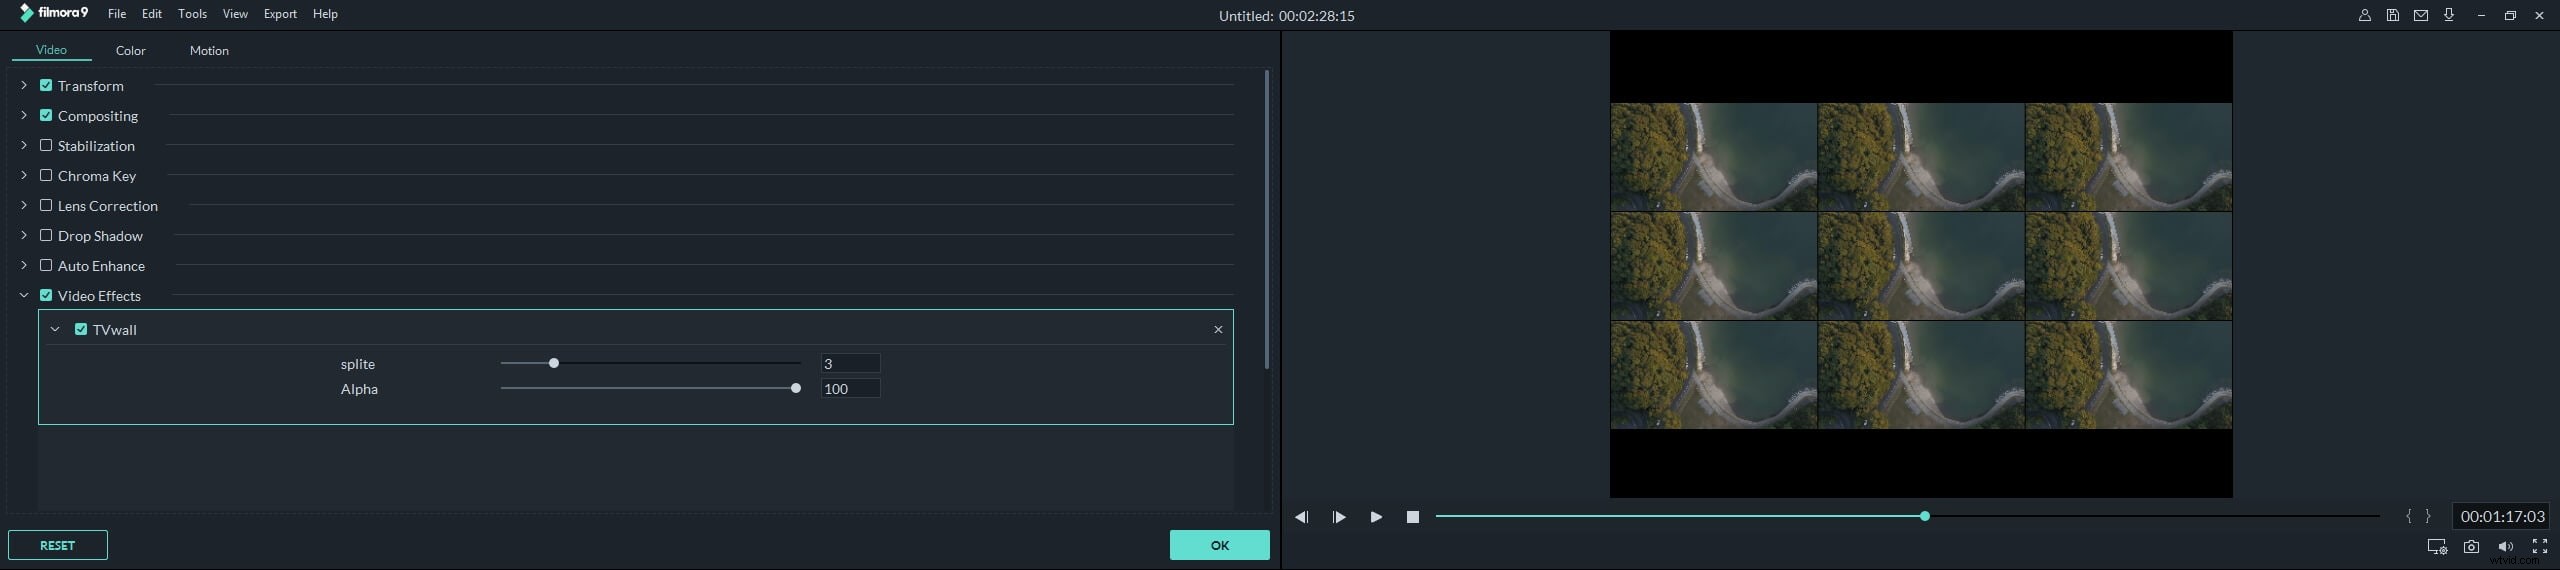
Task: Confirm settings with OK button
Action: pos(1219,545)
